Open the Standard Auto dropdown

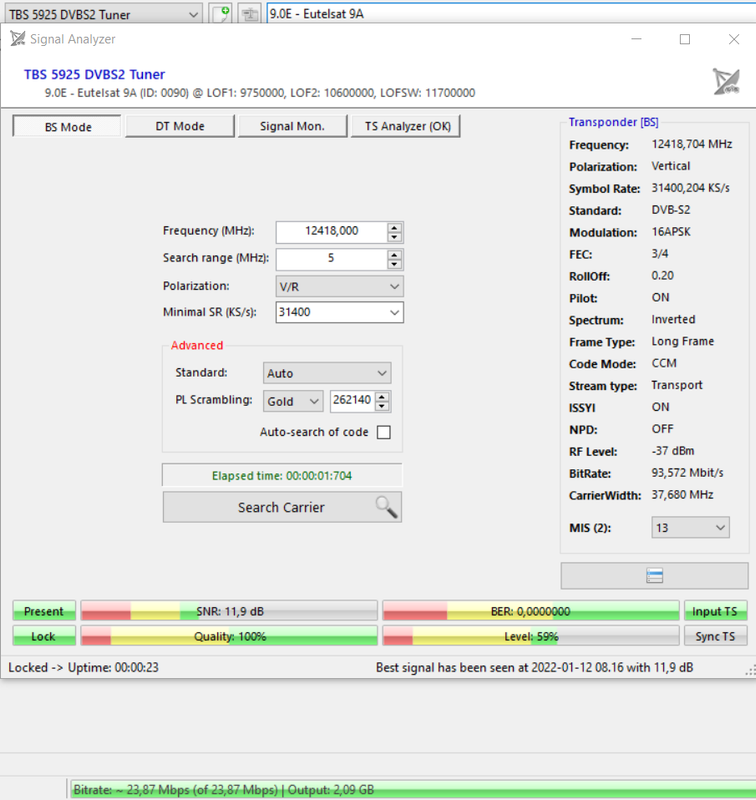327,373
